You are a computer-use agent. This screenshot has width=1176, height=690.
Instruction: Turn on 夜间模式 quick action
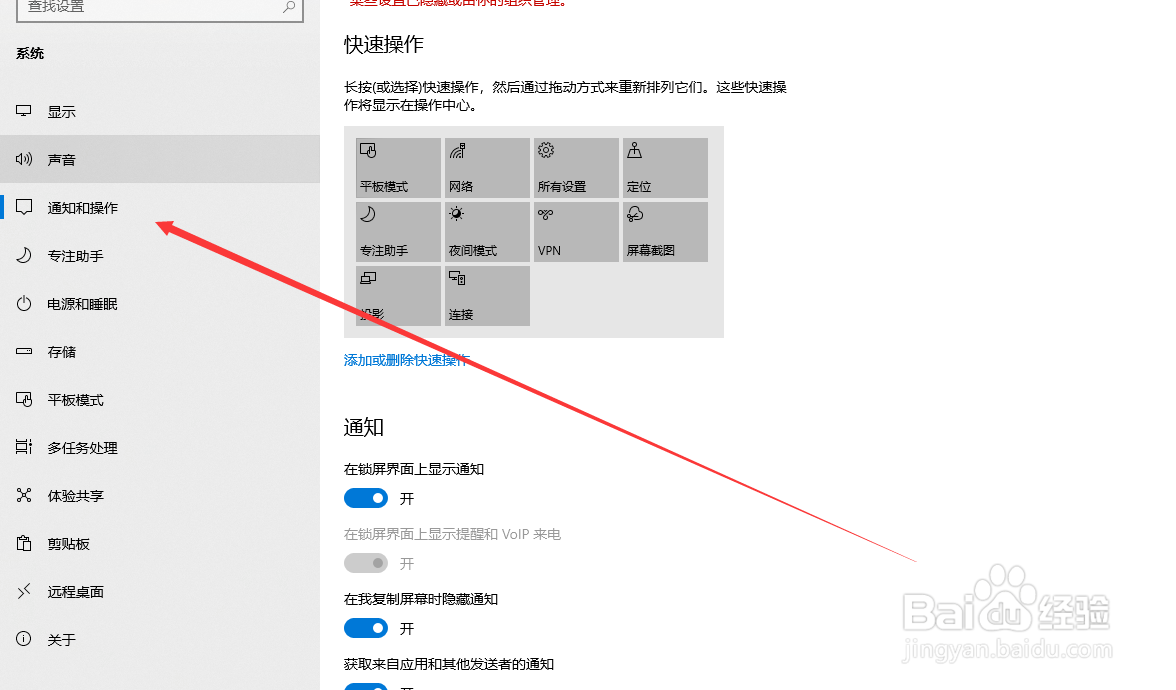tap(487, 231)
